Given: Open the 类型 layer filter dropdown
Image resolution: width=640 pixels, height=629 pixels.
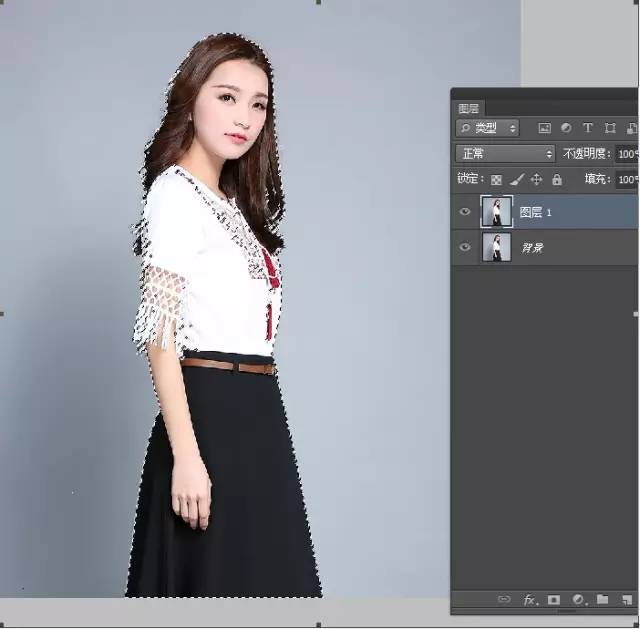Looking at the screenshot, I should point(488,128).
